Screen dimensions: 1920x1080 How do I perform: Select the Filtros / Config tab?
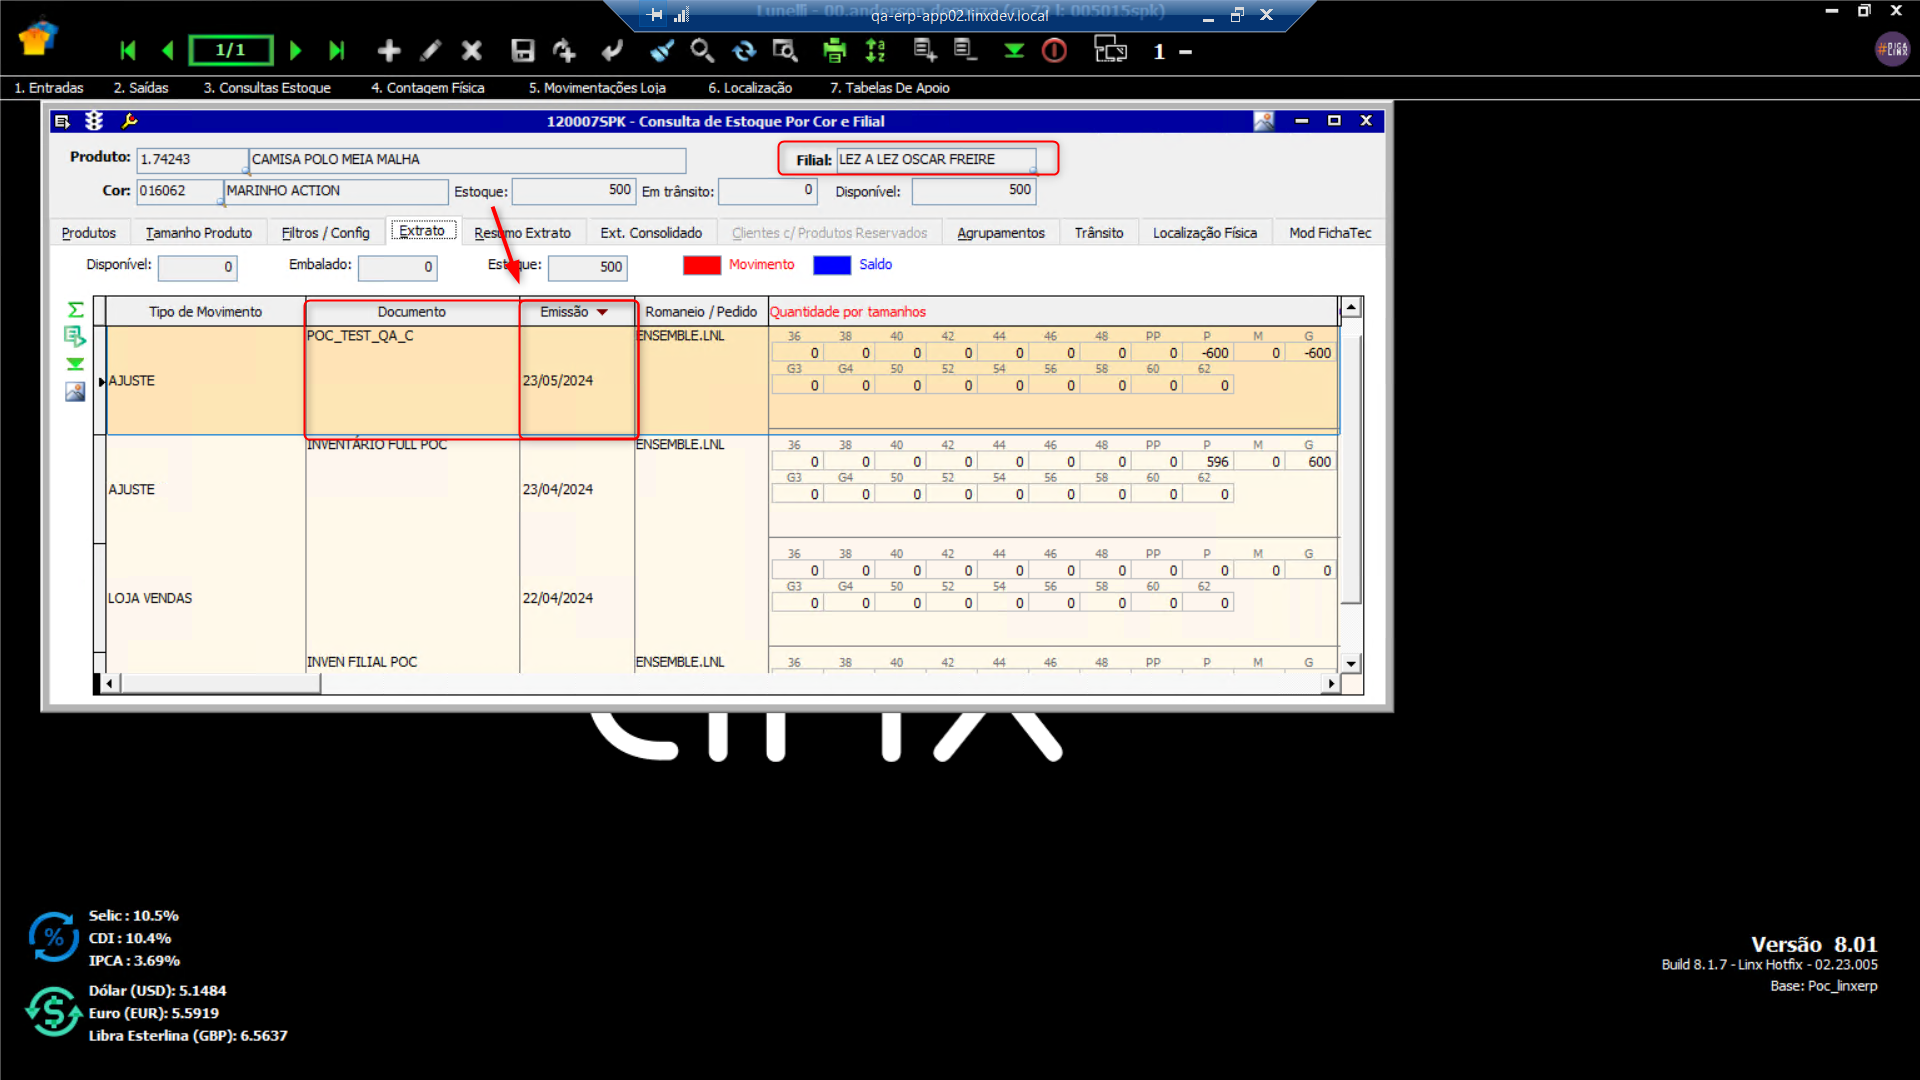point(325,233)
